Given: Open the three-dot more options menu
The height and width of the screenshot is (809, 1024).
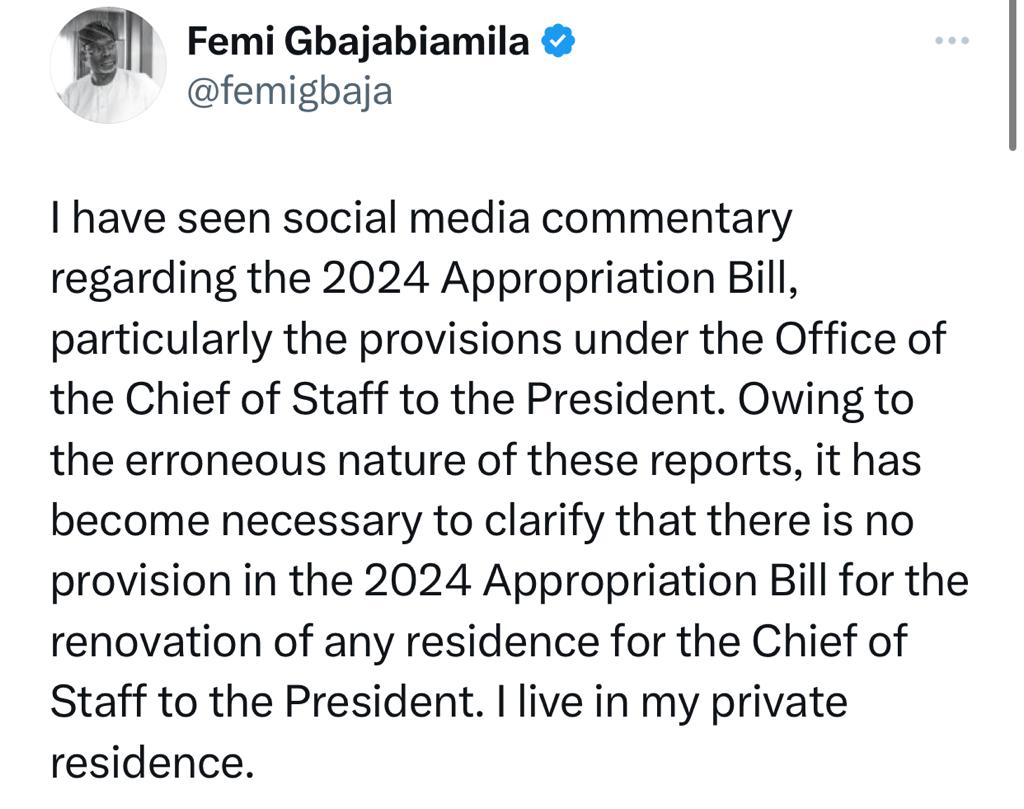Looking at the screenshot, I should click(951, 41).
